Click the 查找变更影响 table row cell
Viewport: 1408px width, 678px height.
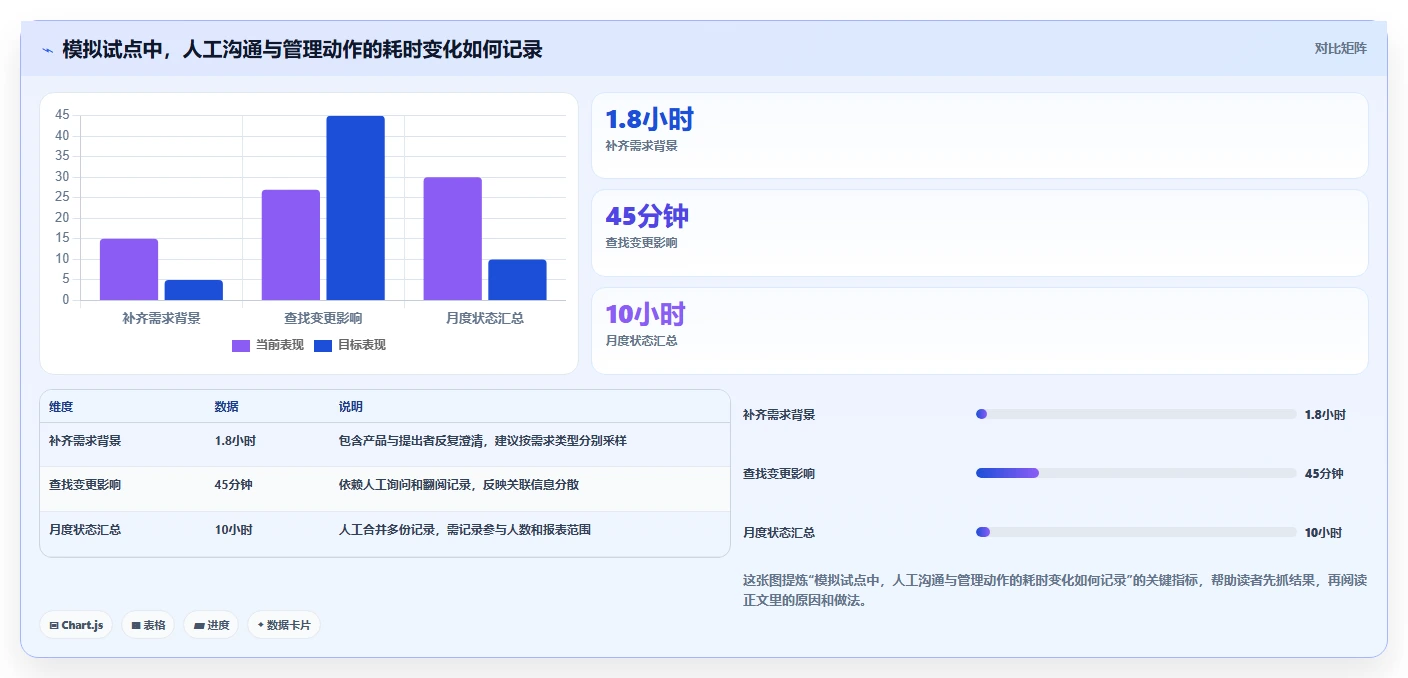85,485
